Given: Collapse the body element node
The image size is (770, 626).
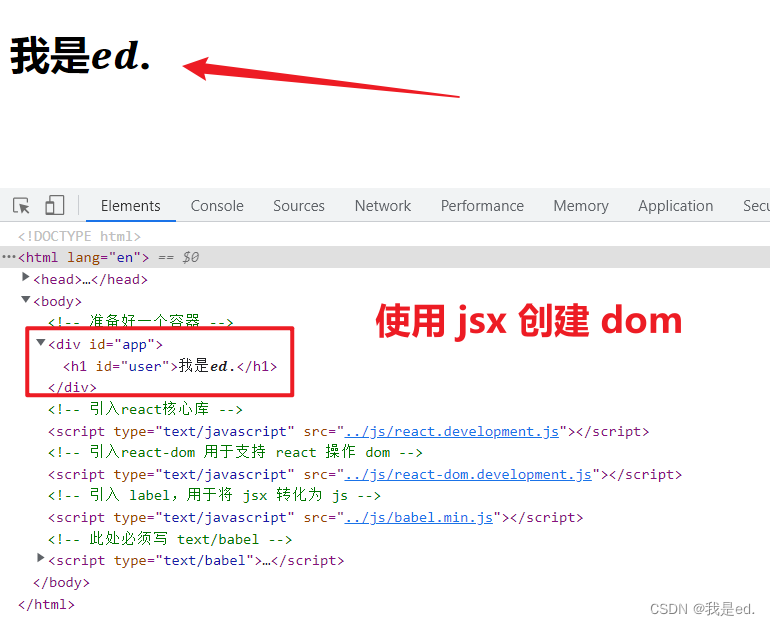Looking at the screenshot, I should point(26,299).
